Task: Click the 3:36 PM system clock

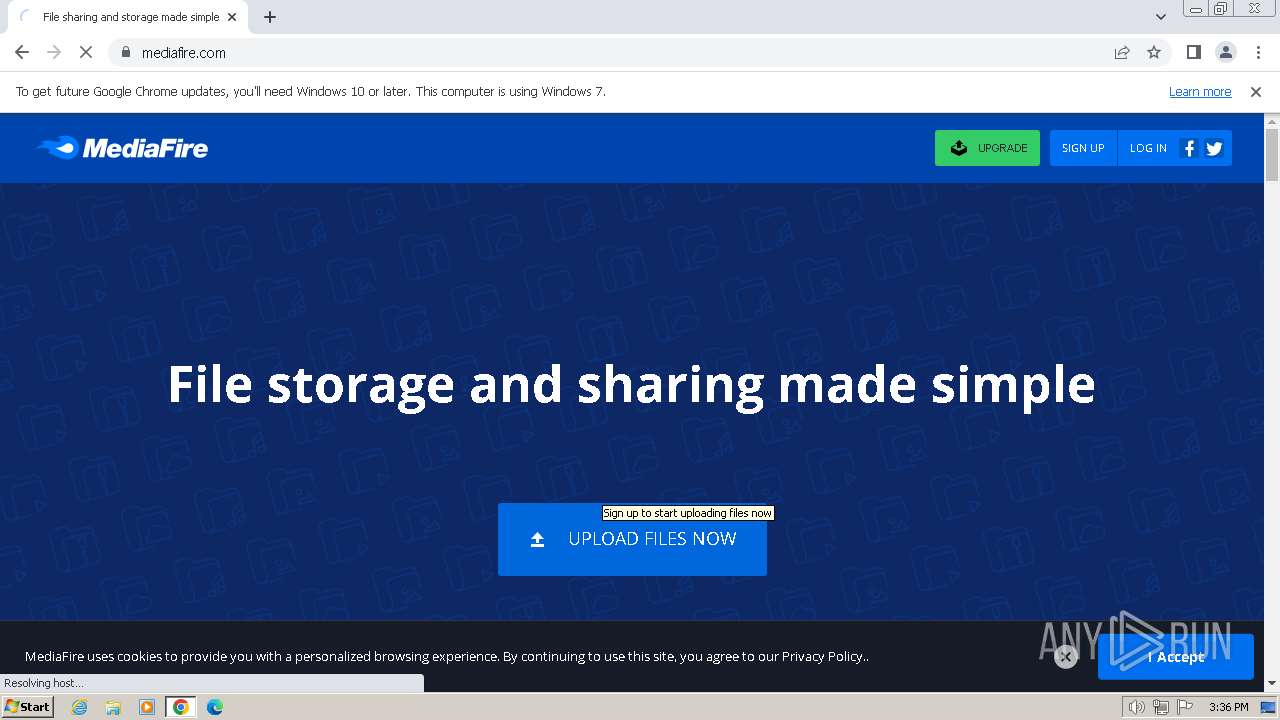Action: (1228, 707)
